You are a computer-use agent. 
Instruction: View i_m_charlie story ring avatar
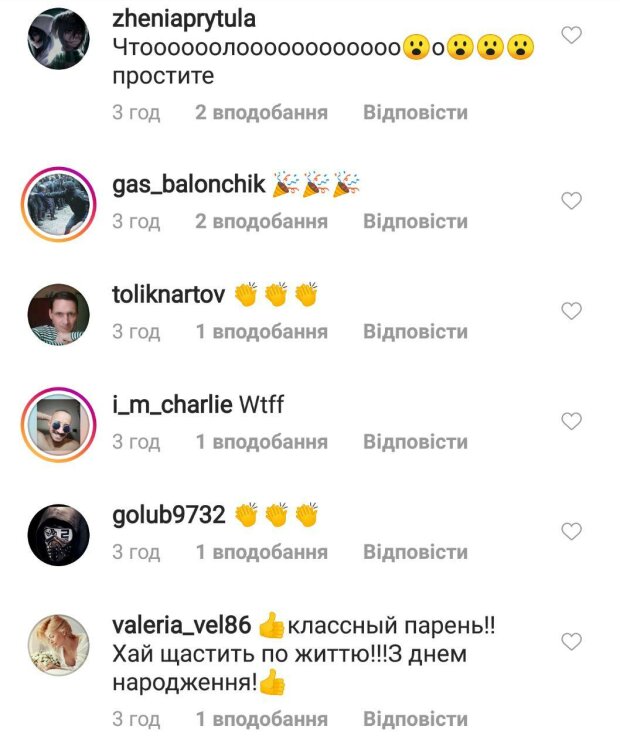pos(58,425)
